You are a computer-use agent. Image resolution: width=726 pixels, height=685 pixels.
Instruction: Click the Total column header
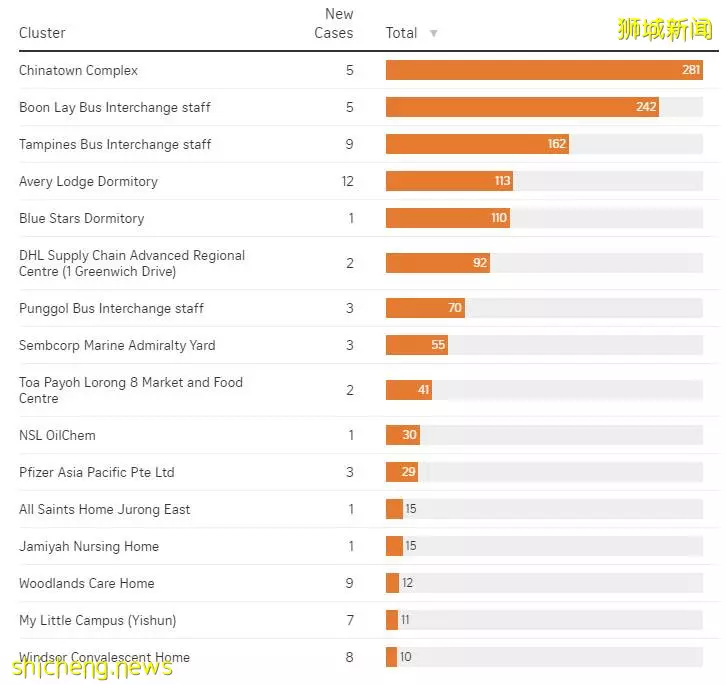click(401, 33)
